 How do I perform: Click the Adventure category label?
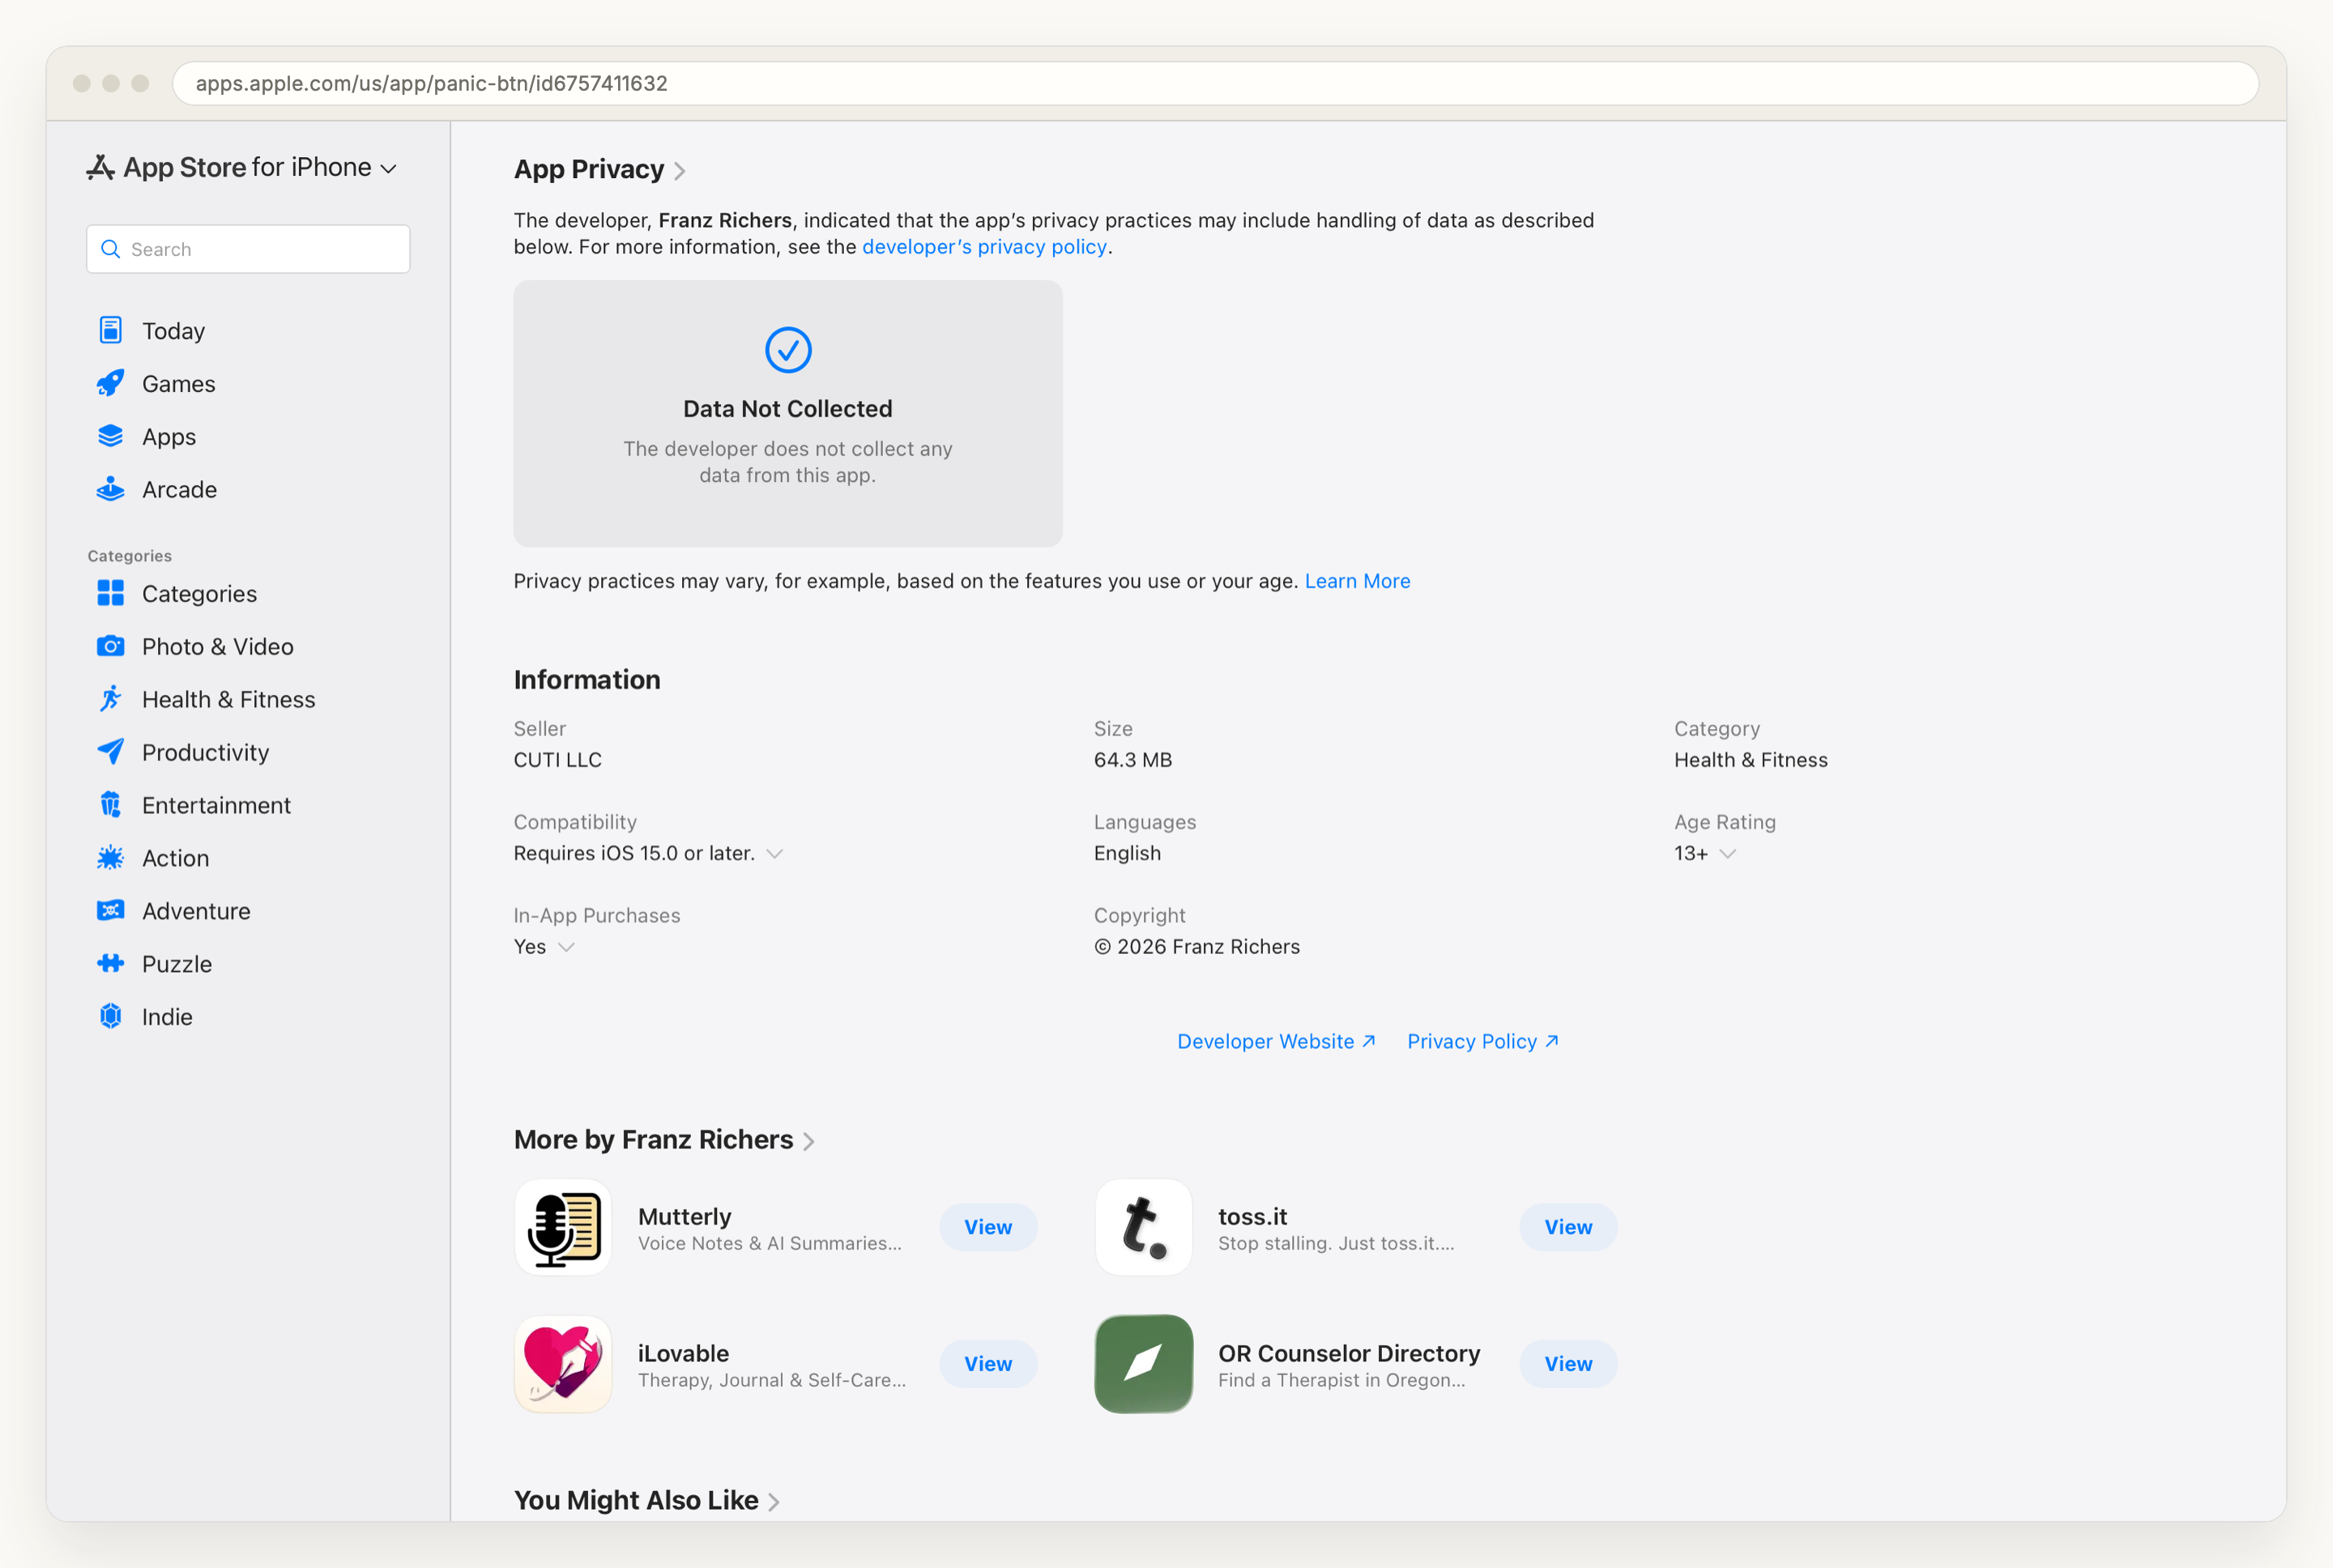[x=196, y=912]
